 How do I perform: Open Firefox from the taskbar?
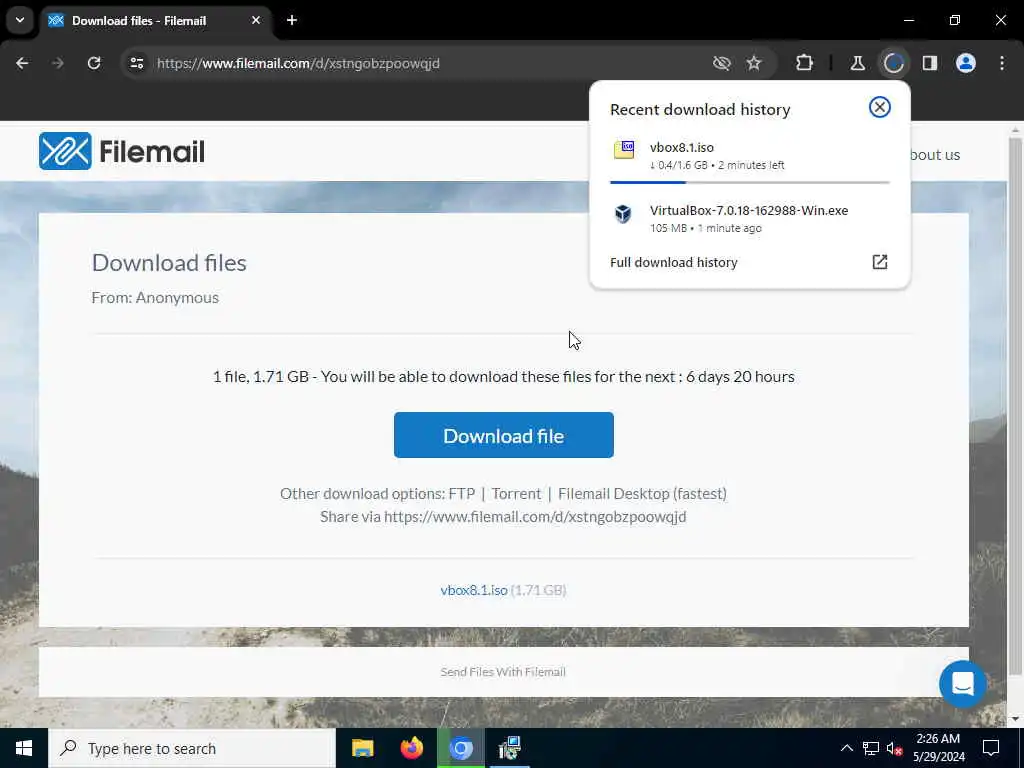(x=411, y=748)
